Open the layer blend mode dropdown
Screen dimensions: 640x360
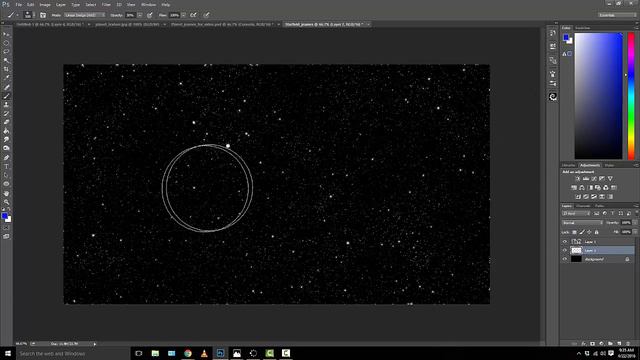pos(582,223)
